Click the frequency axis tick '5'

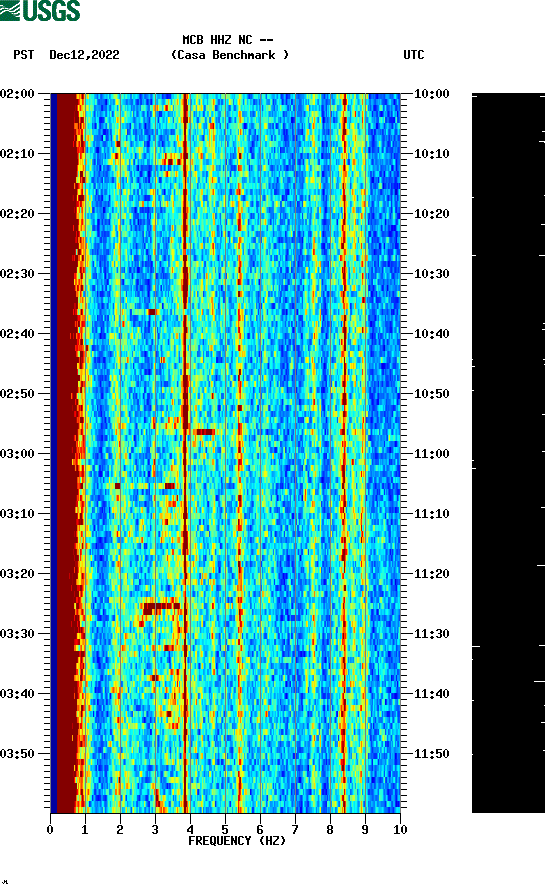tap(225, 830)
